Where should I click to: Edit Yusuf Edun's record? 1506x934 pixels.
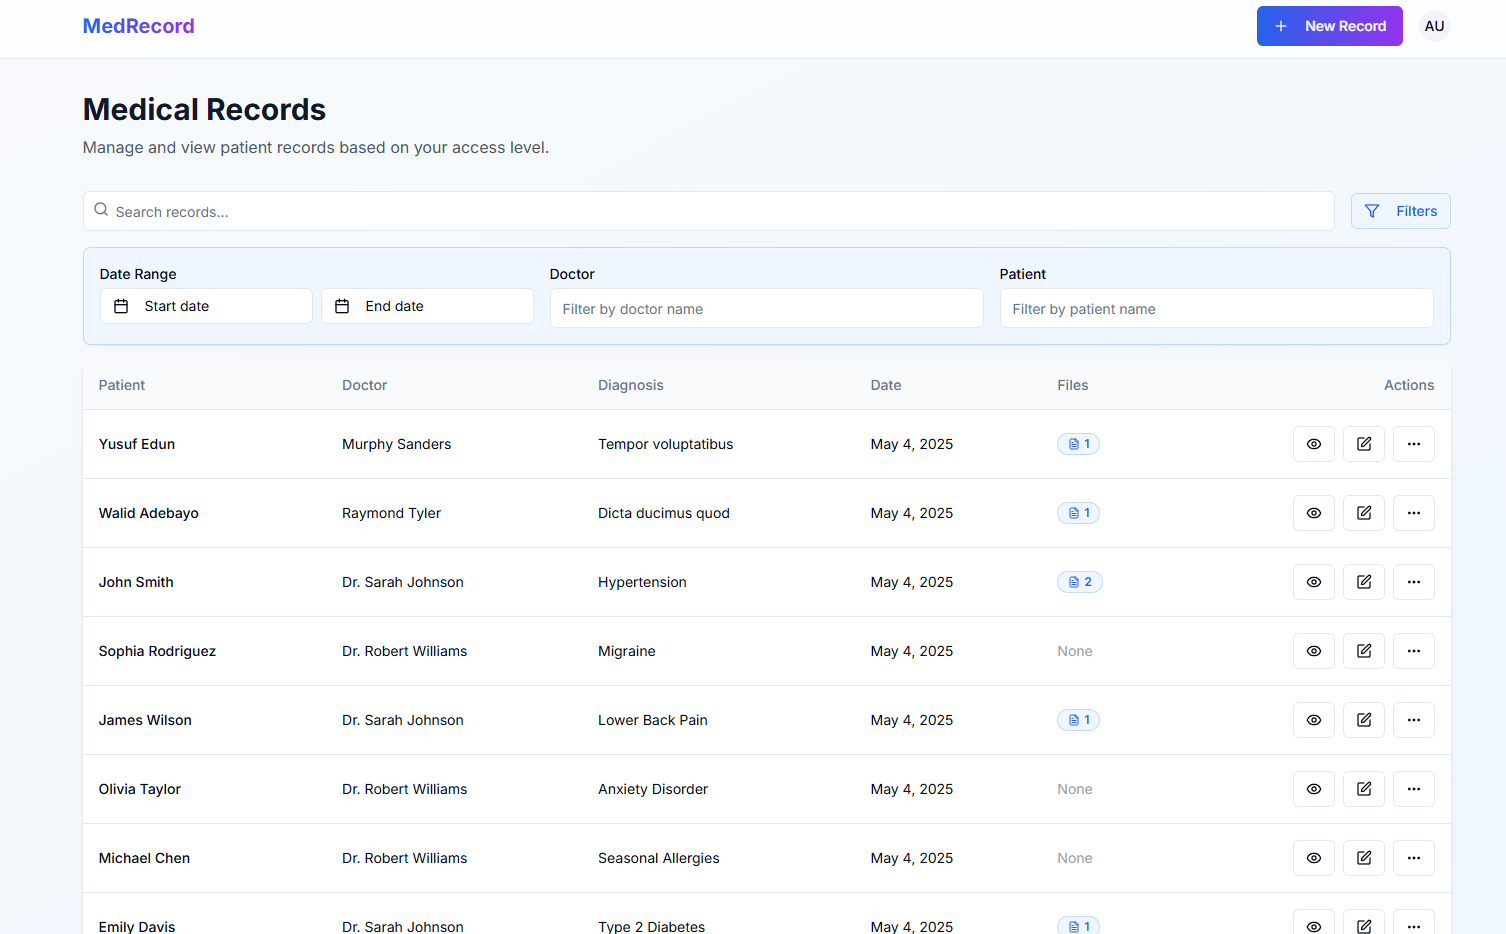click(x=1364, y=444)
